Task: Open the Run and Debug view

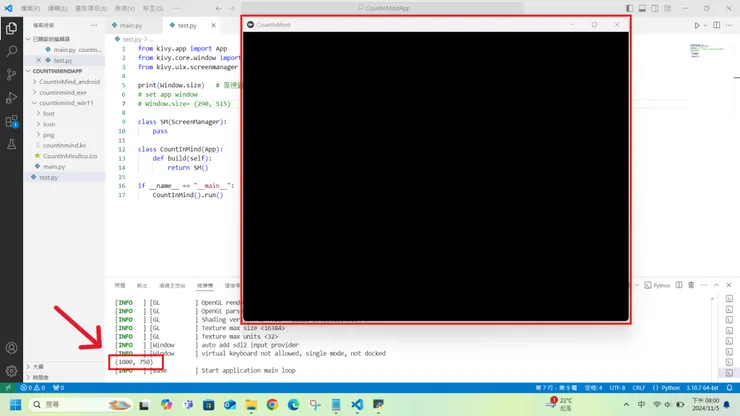Action: pyautogui.click(x=11, y=98)
